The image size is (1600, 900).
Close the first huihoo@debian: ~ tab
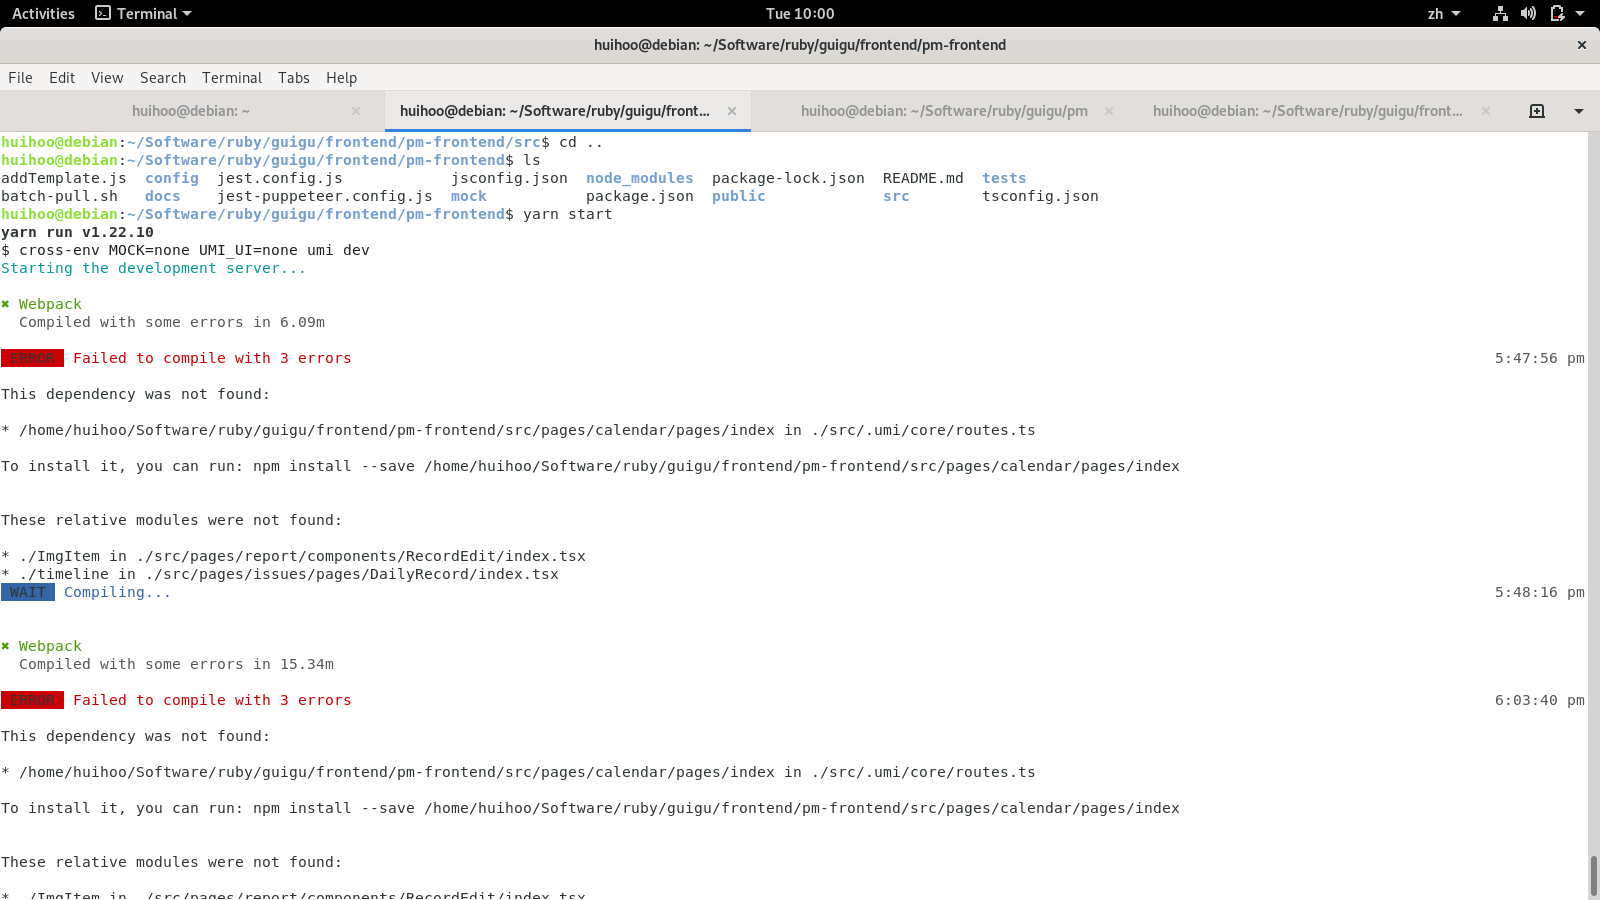click(356, 111)
